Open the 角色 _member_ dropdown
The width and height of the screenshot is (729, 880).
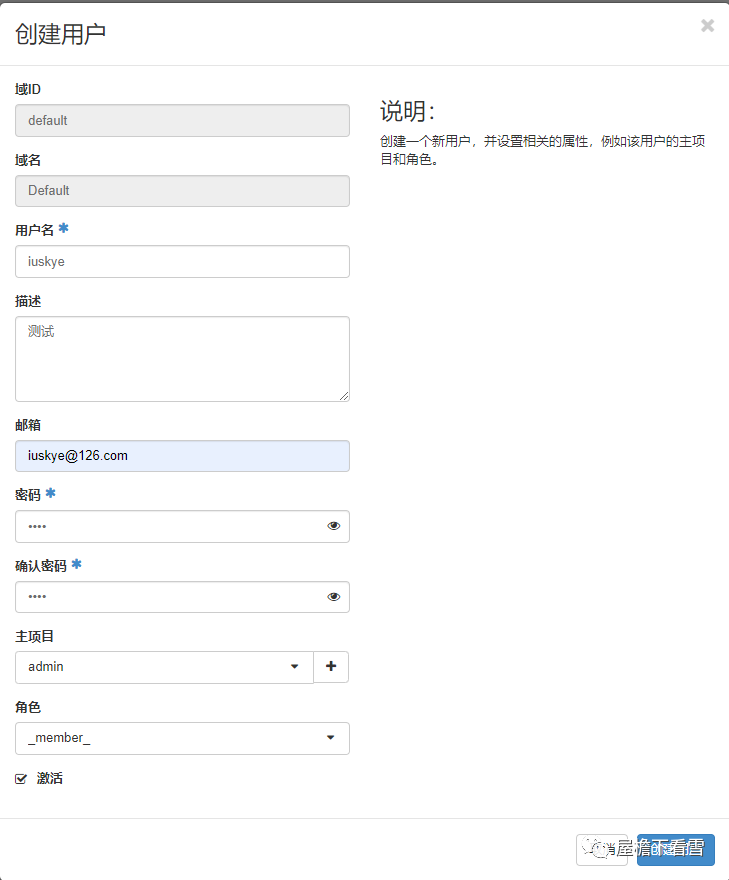(x=182, y=738)
